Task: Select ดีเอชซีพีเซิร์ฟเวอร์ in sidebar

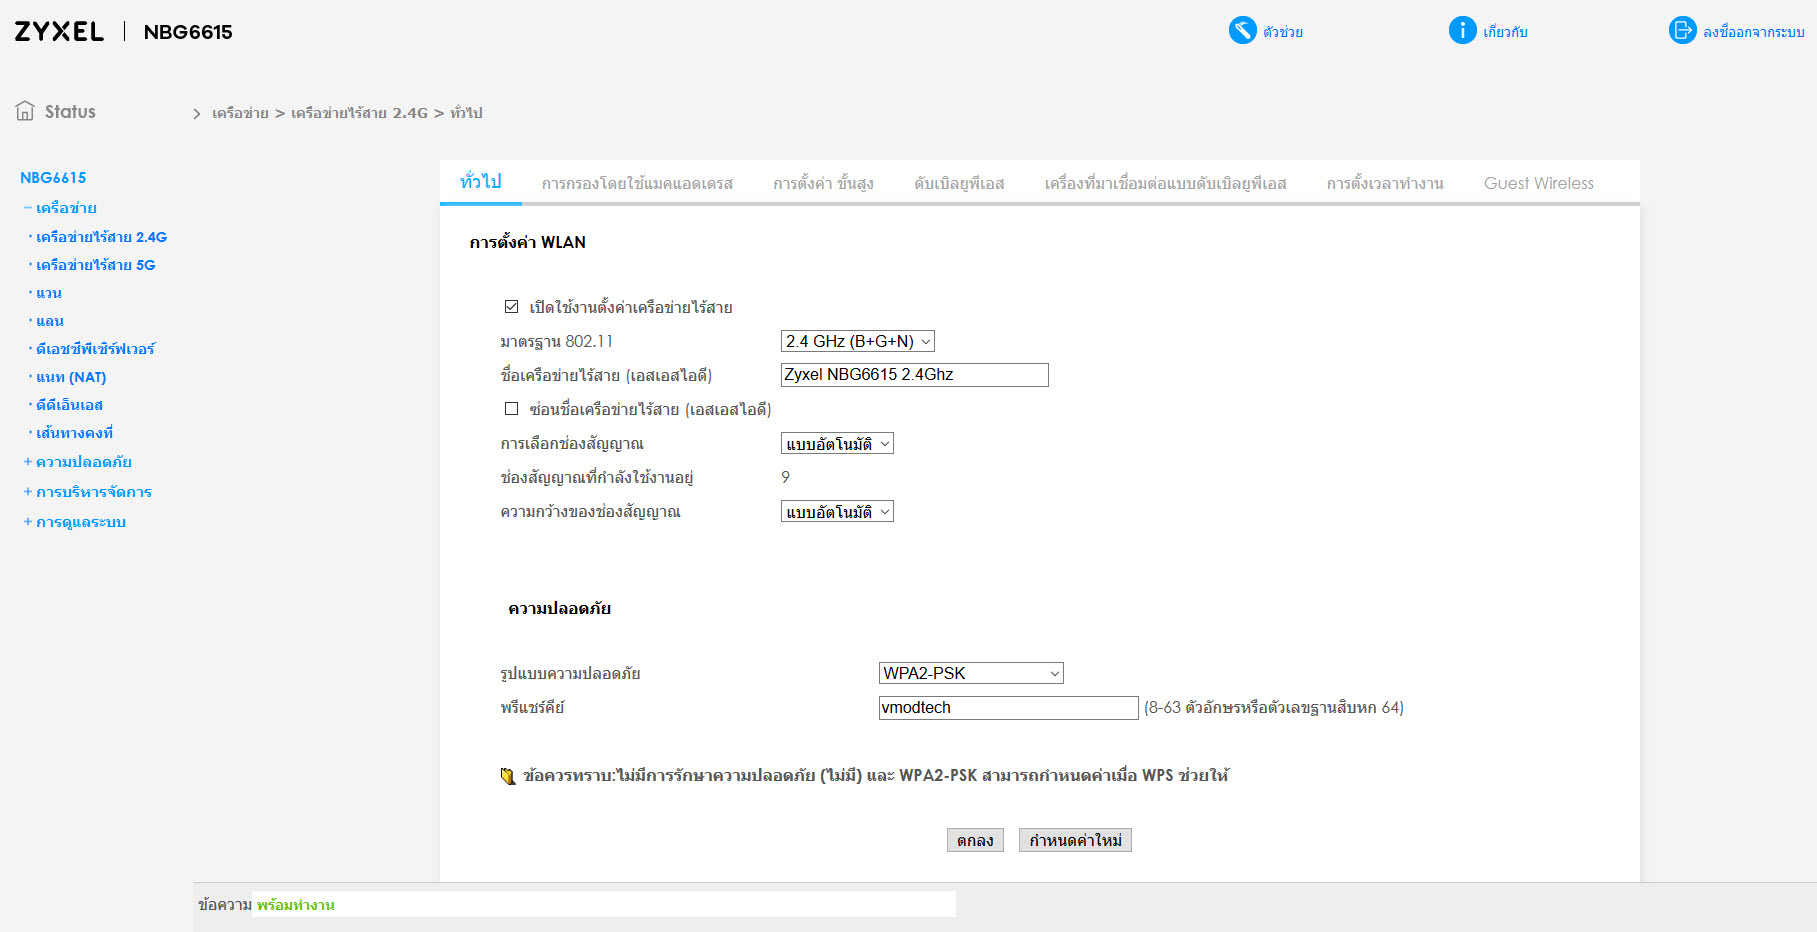Action: pos(95,349)
